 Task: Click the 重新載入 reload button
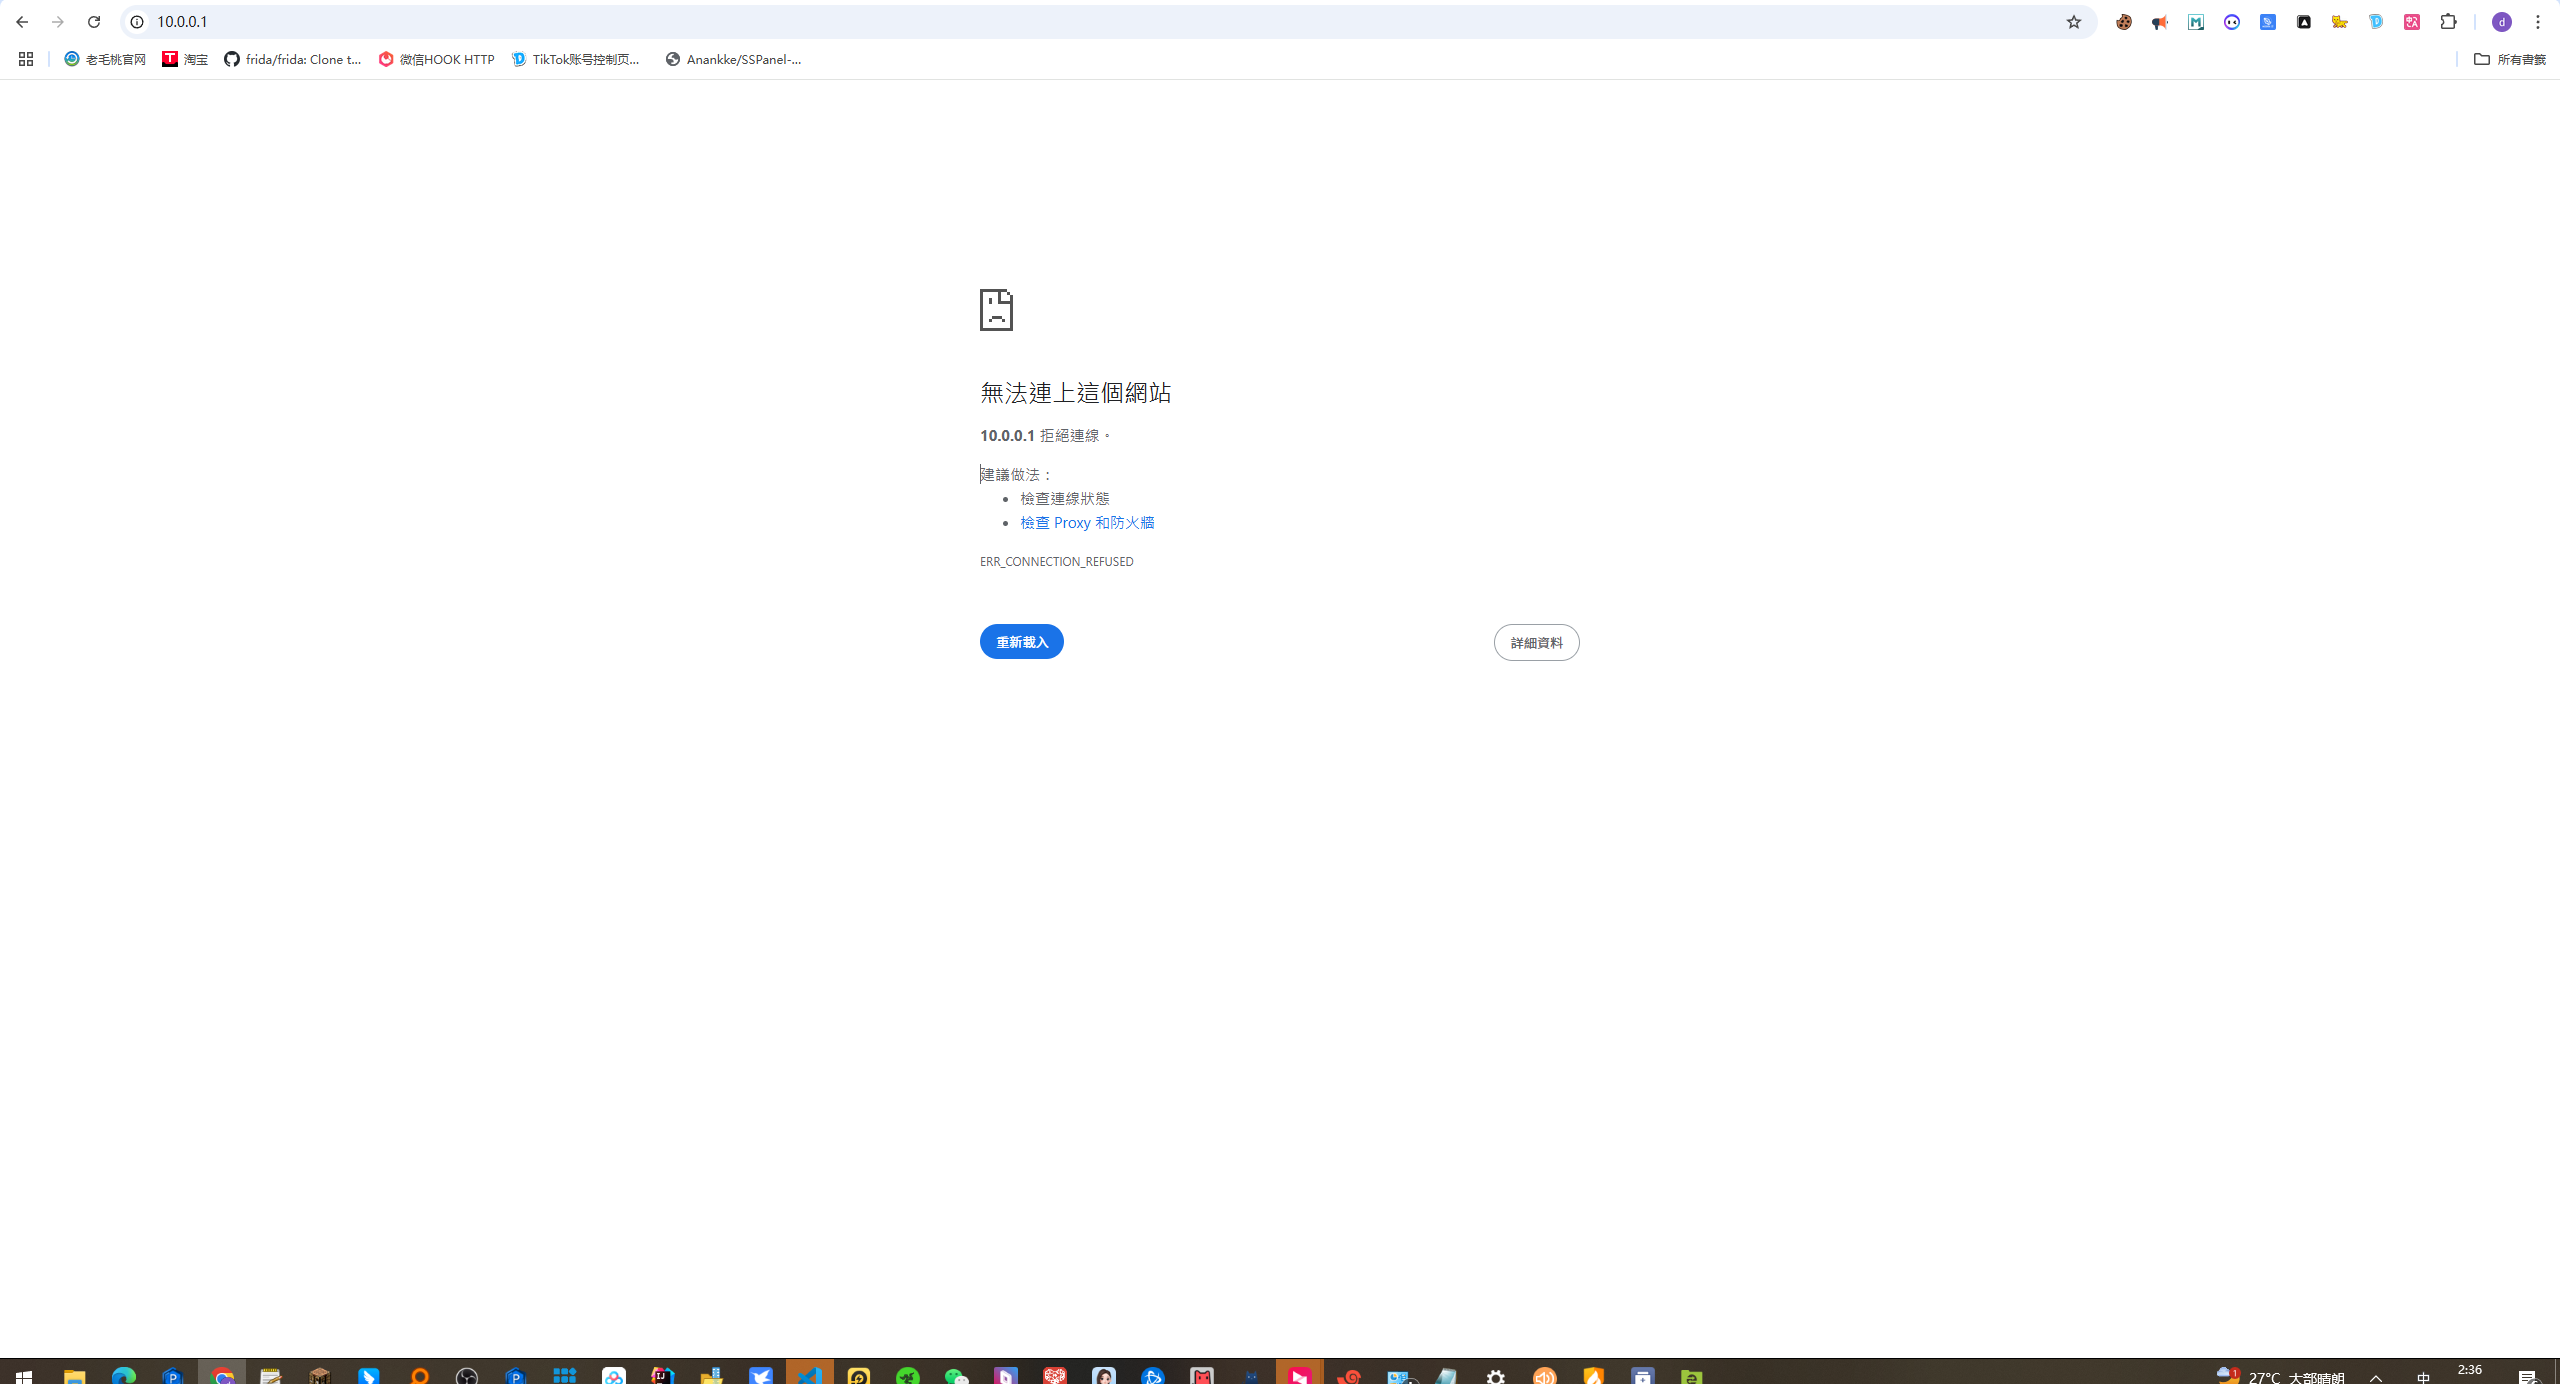click(x=1021, y=642)
